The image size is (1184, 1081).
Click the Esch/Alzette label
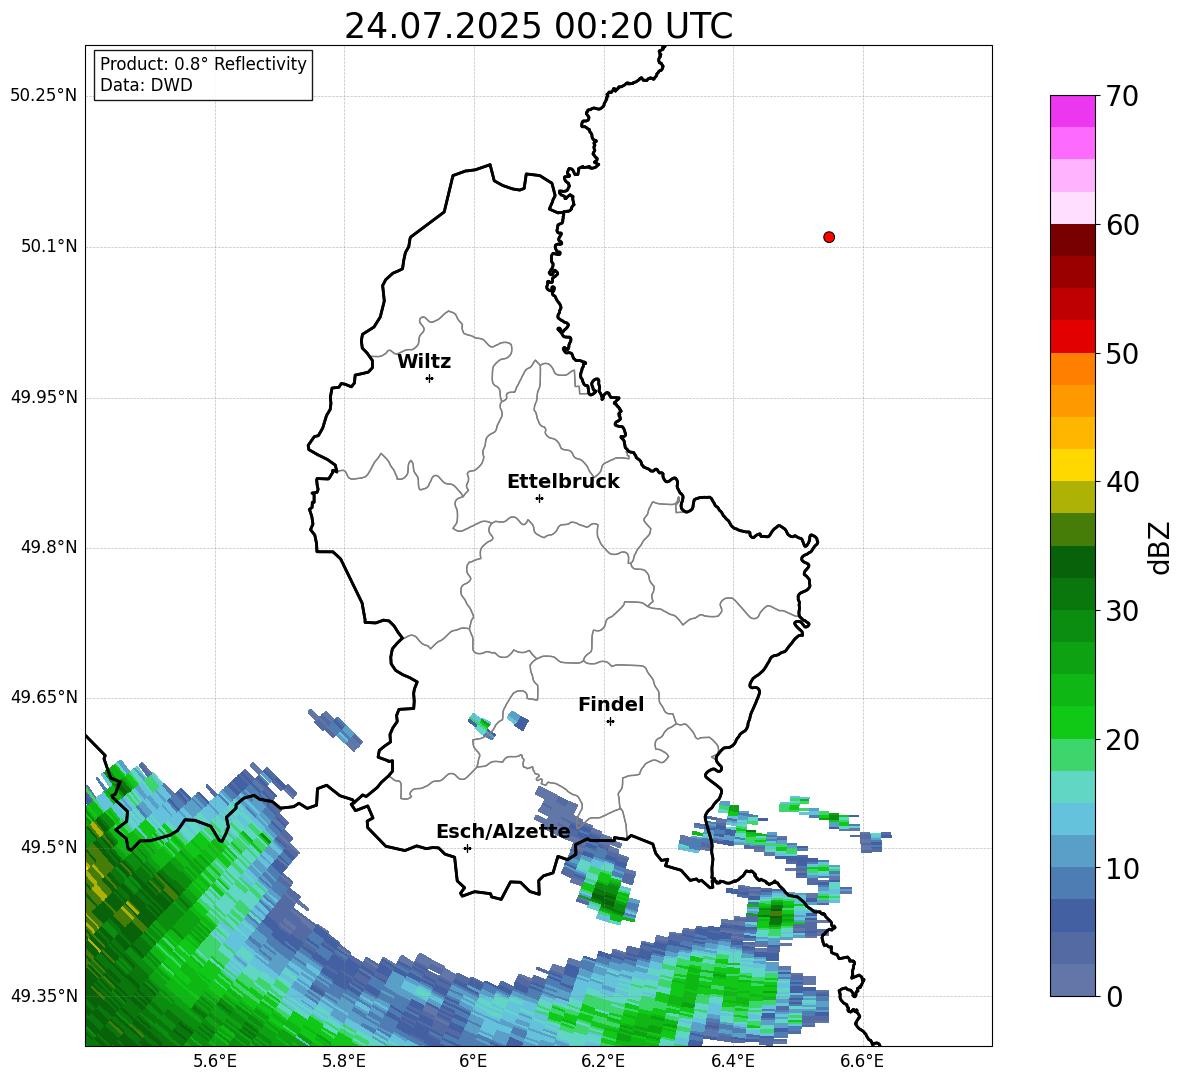pyautogui.click(x=503, y=832)
